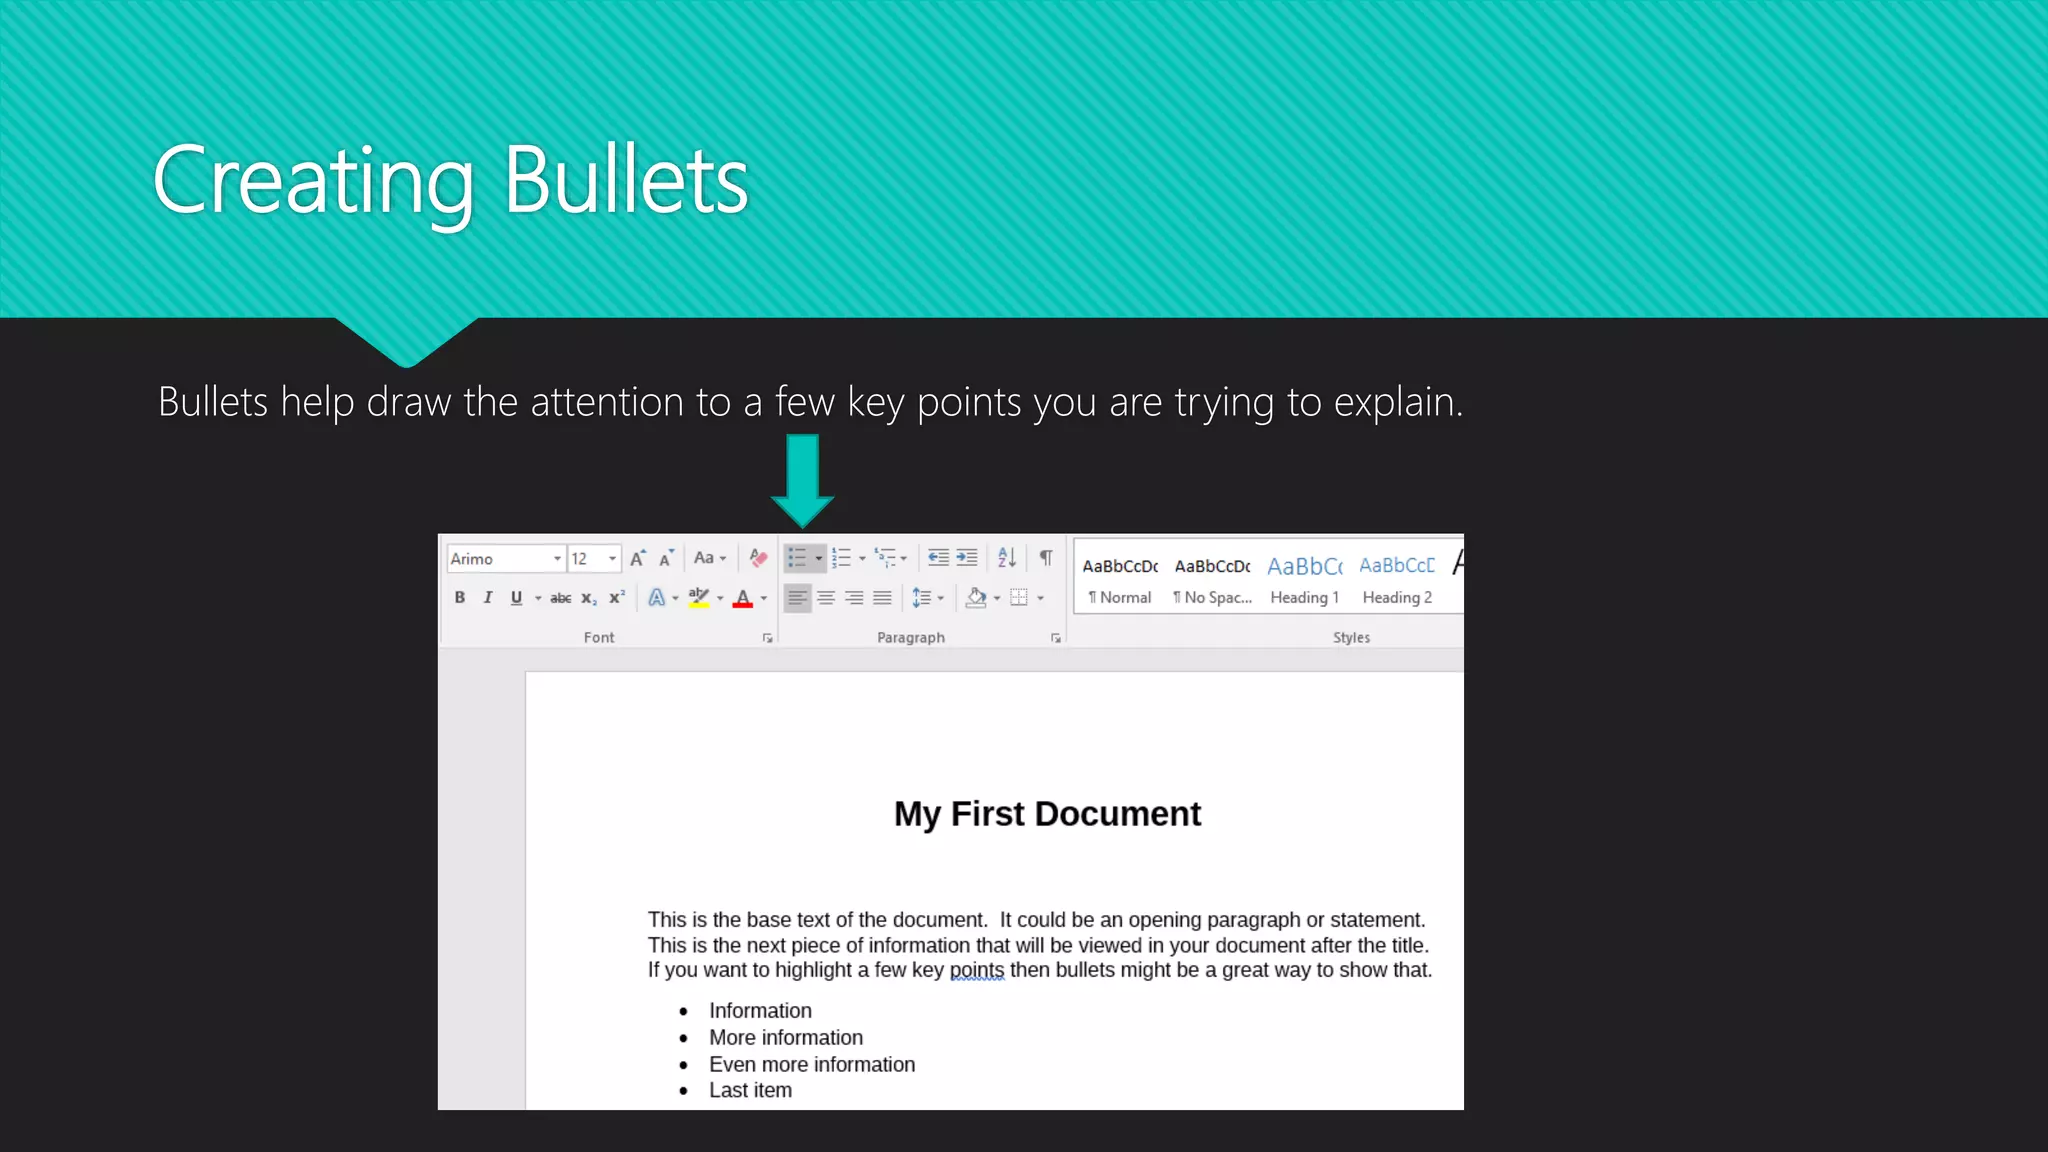2048x1152 pixels.
Task: Click the Shading paint bucket icon
Action: click(976, 598)
